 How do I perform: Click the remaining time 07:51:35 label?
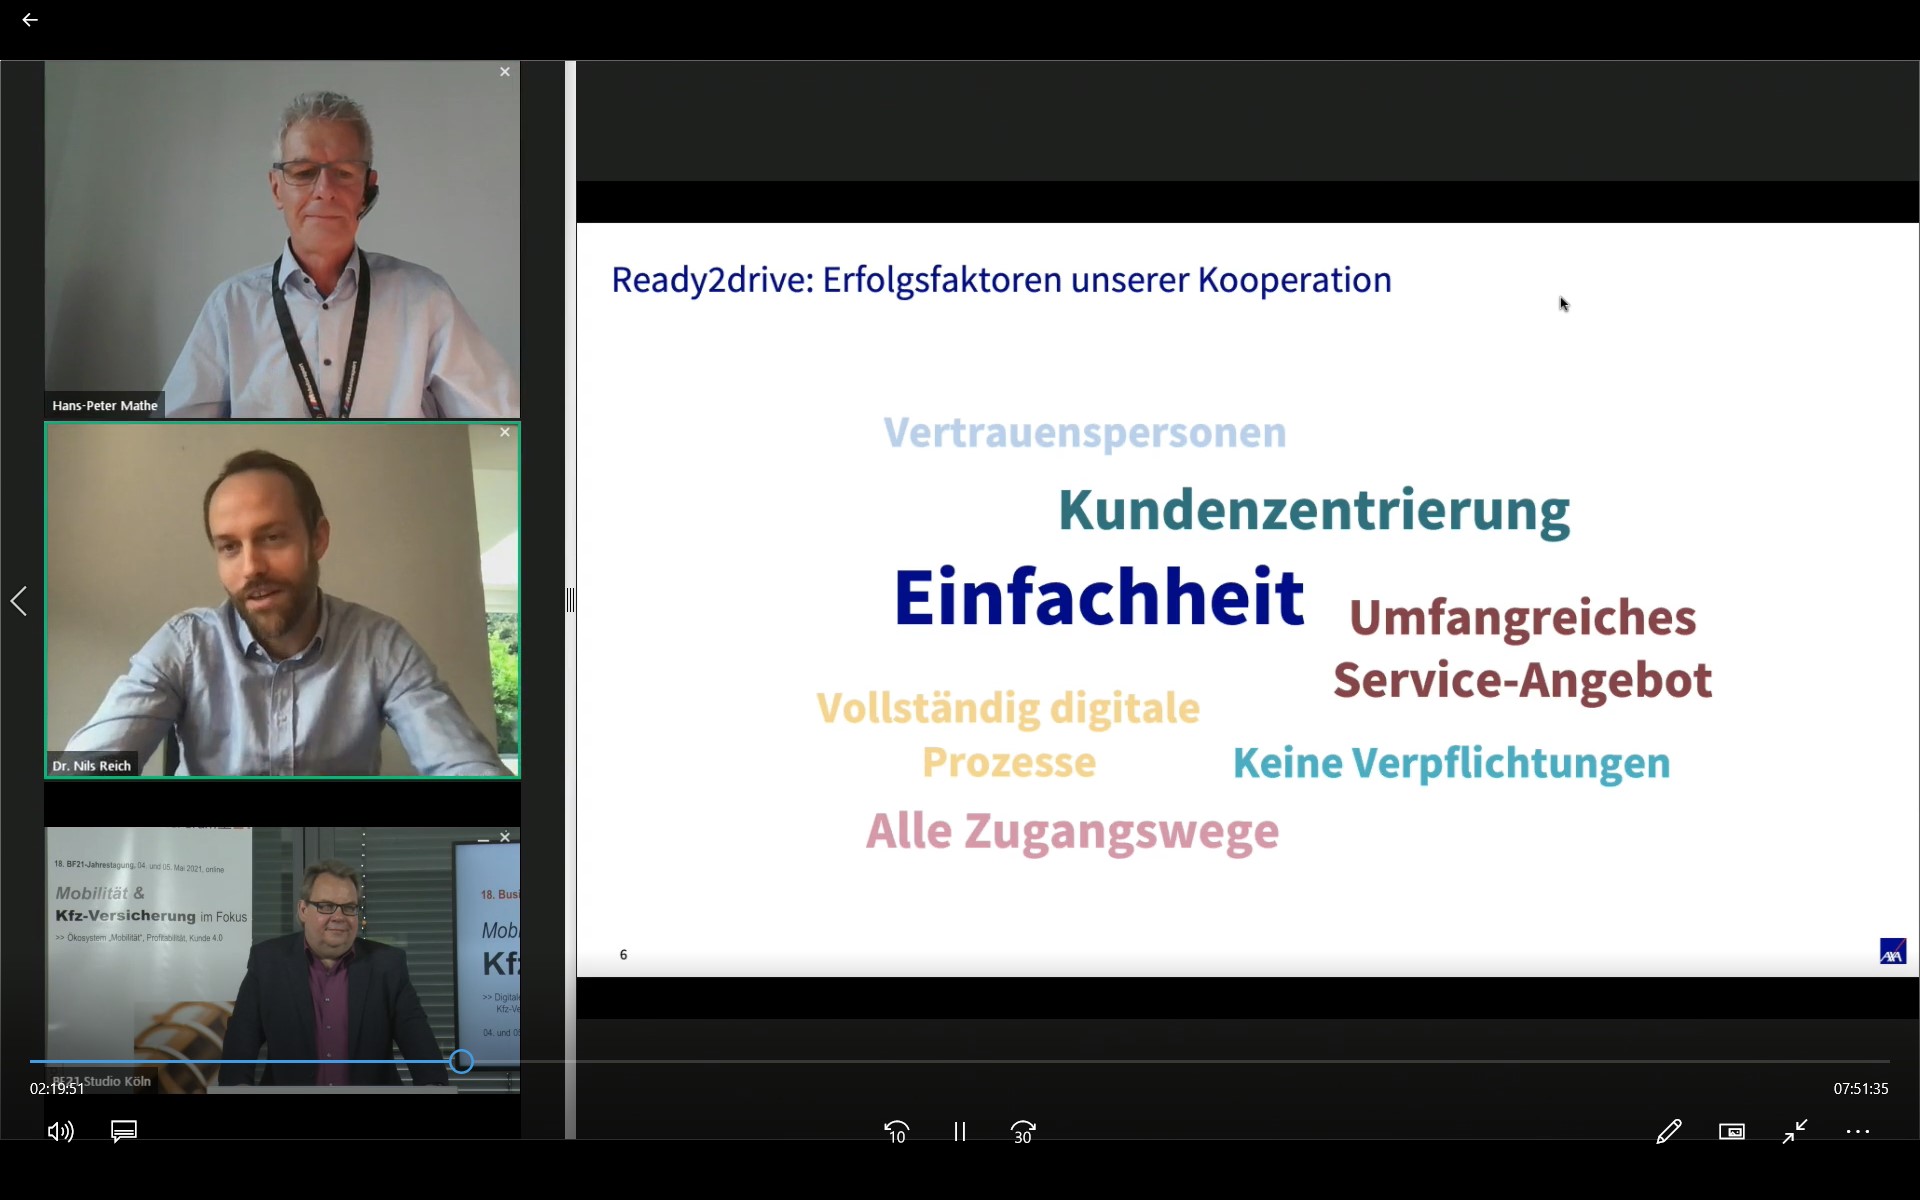coord(1860,1088)
